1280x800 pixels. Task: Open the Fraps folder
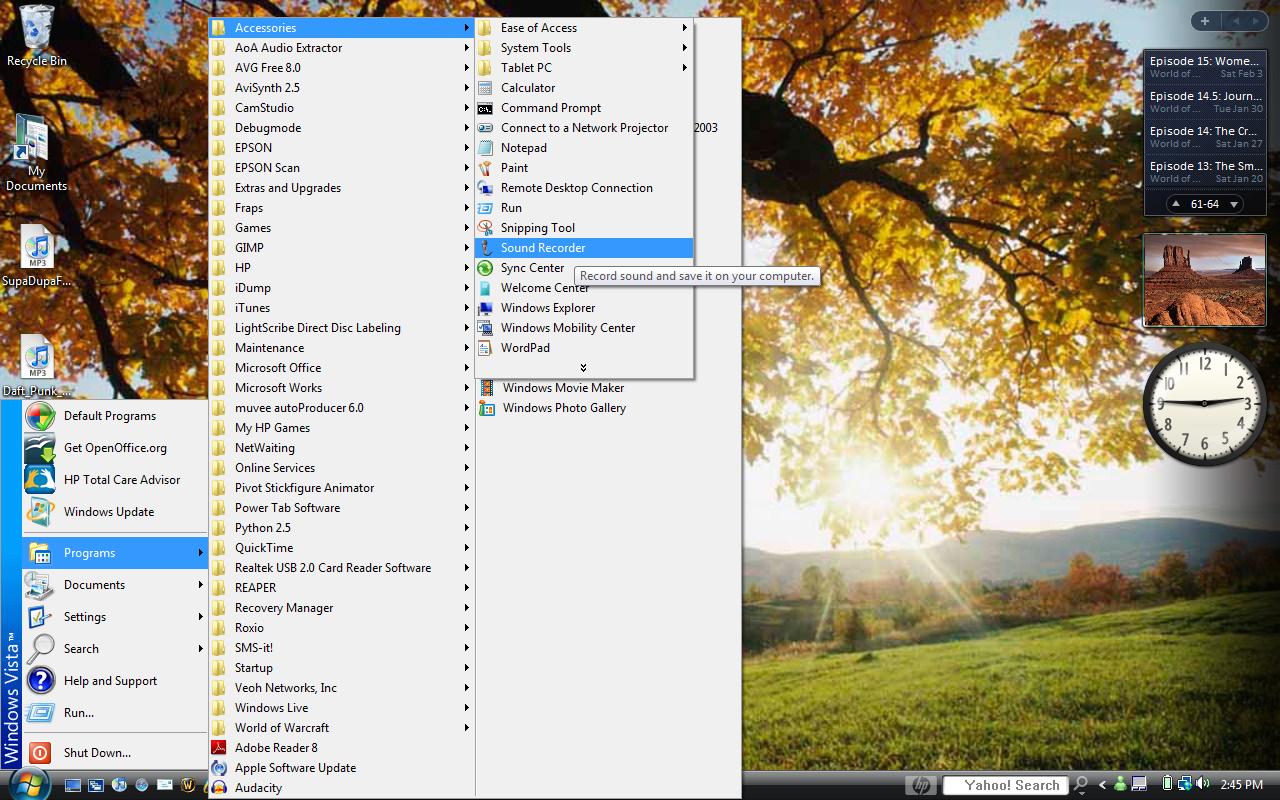[341, 208]
